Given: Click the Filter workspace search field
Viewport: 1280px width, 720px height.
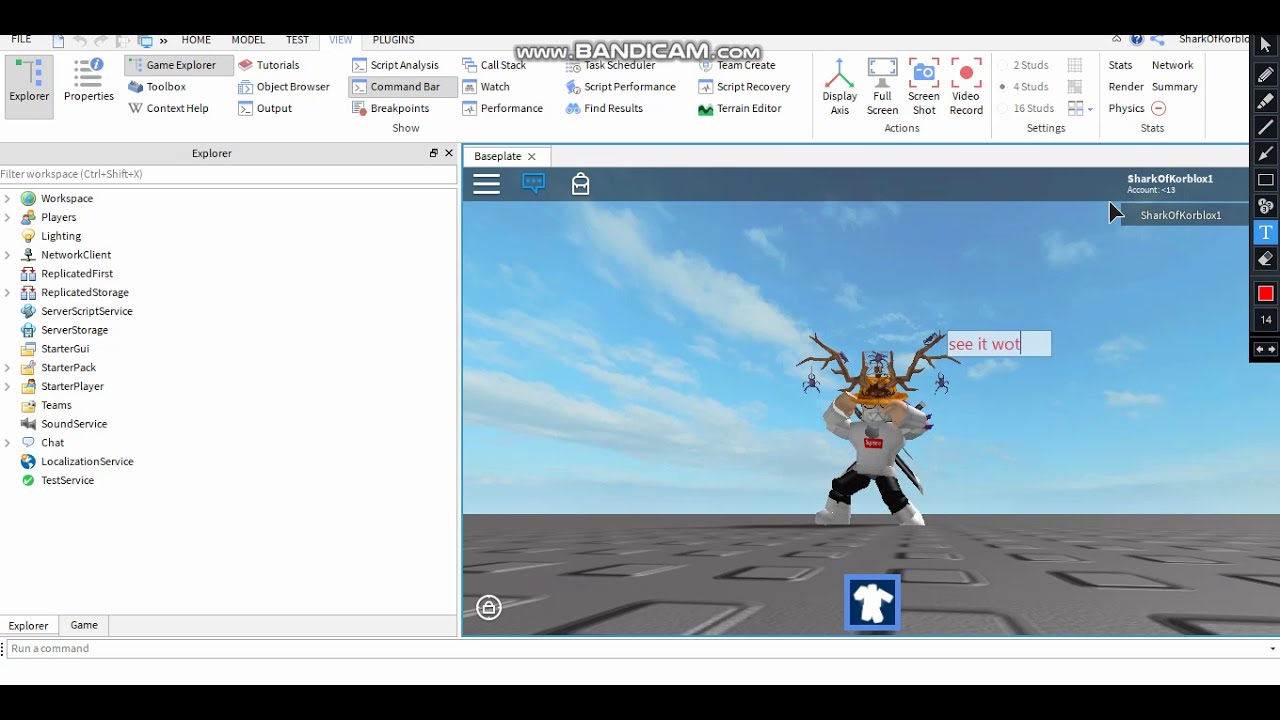Looking at the screenshot, I should tap(228, 174).
